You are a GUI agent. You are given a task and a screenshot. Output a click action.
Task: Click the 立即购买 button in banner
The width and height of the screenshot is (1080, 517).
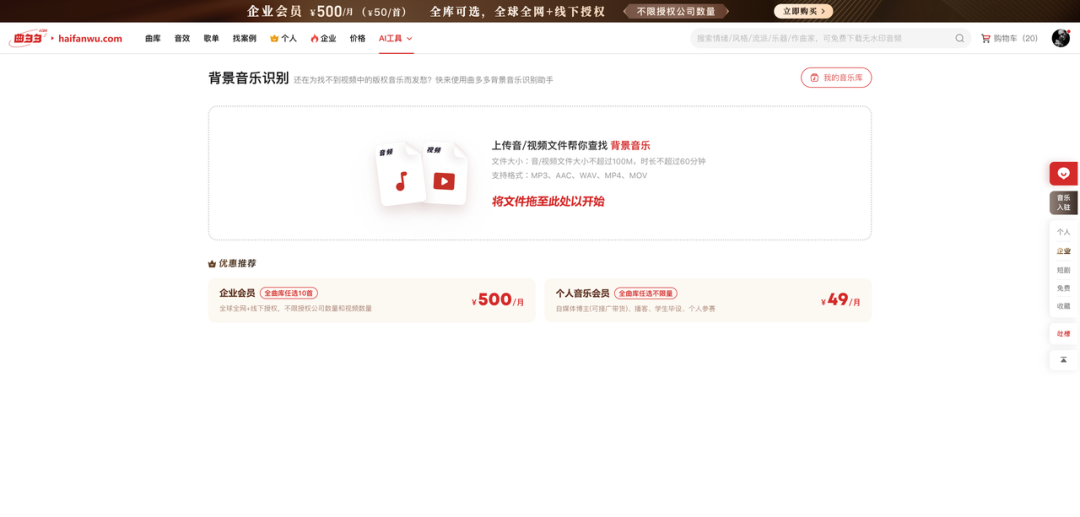pos(803,11)
